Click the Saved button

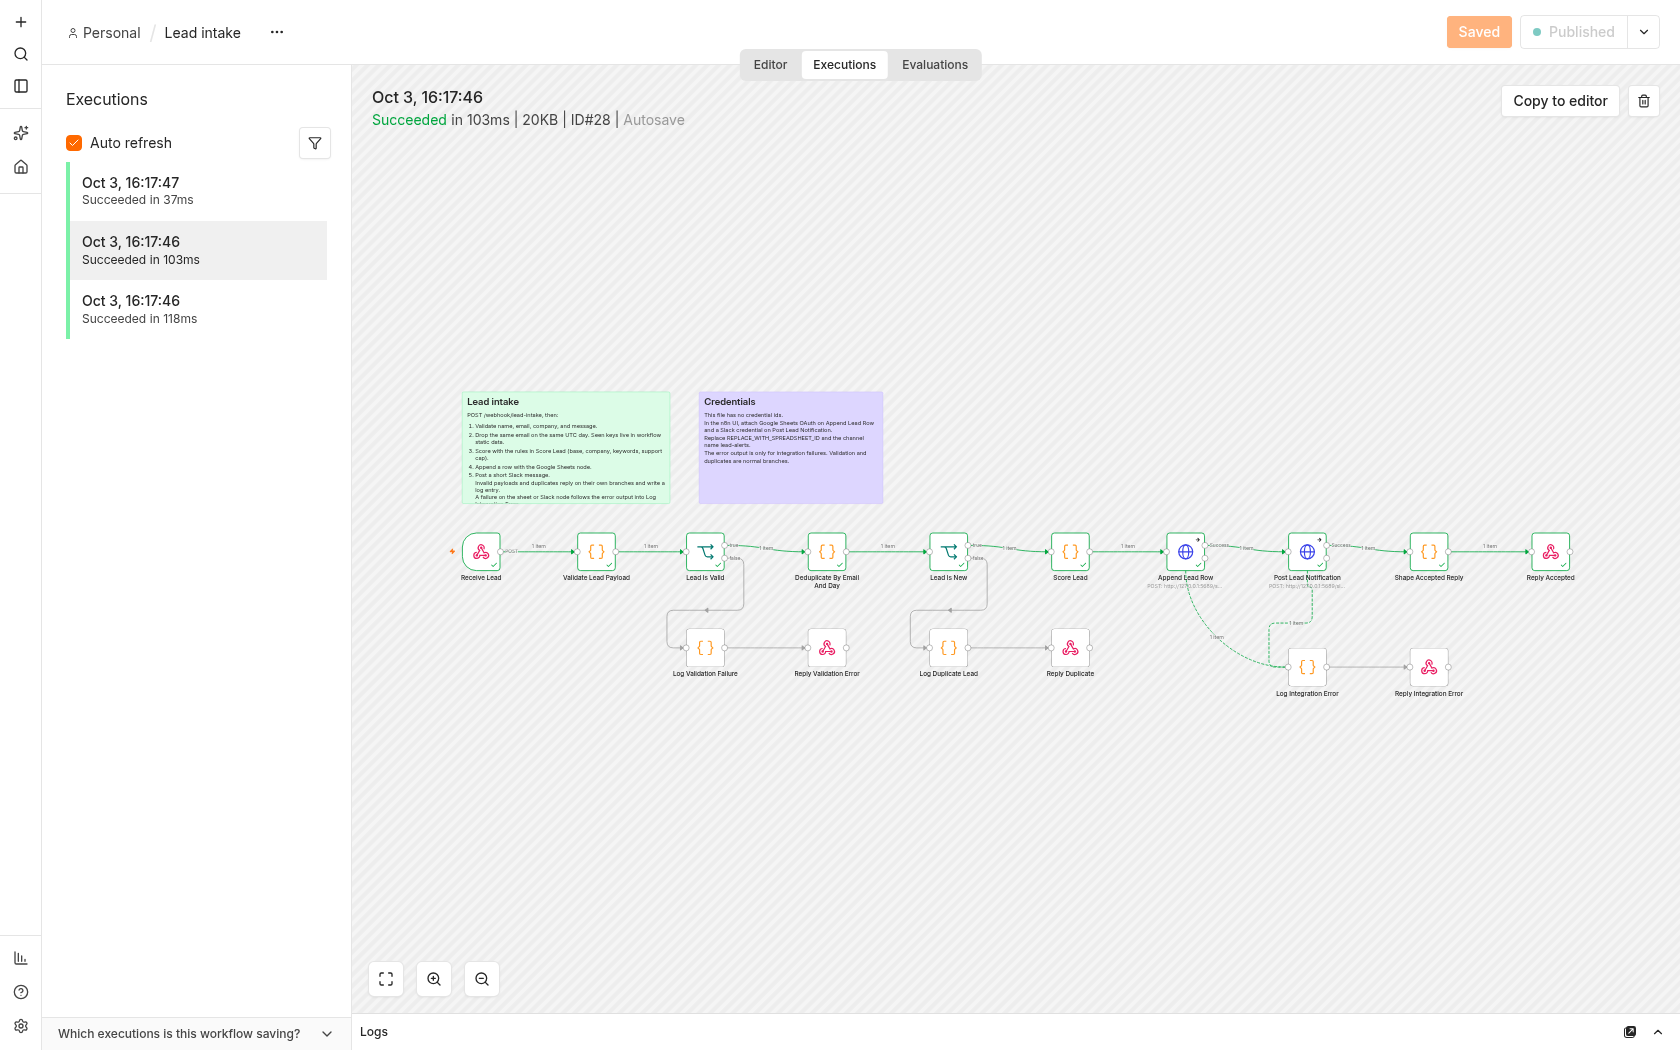click(x=1479, y=32)
